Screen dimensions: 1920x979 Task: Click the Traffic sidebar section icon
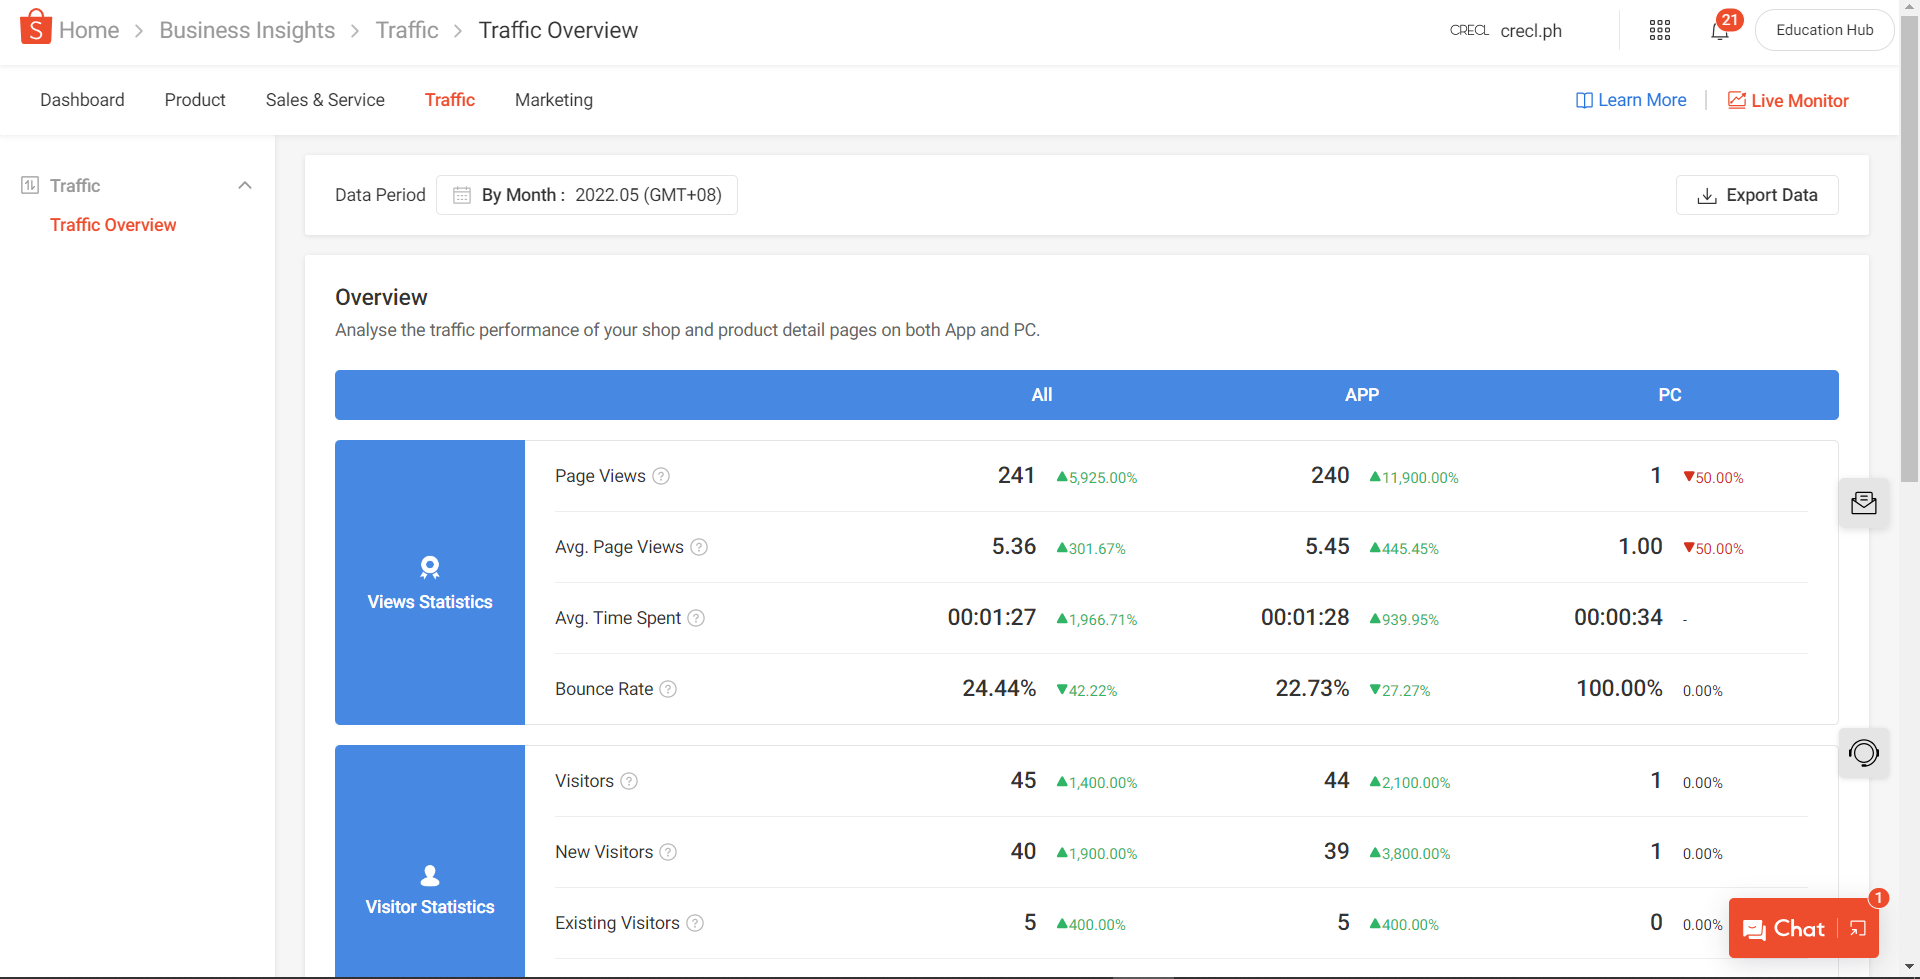point(30,185)
